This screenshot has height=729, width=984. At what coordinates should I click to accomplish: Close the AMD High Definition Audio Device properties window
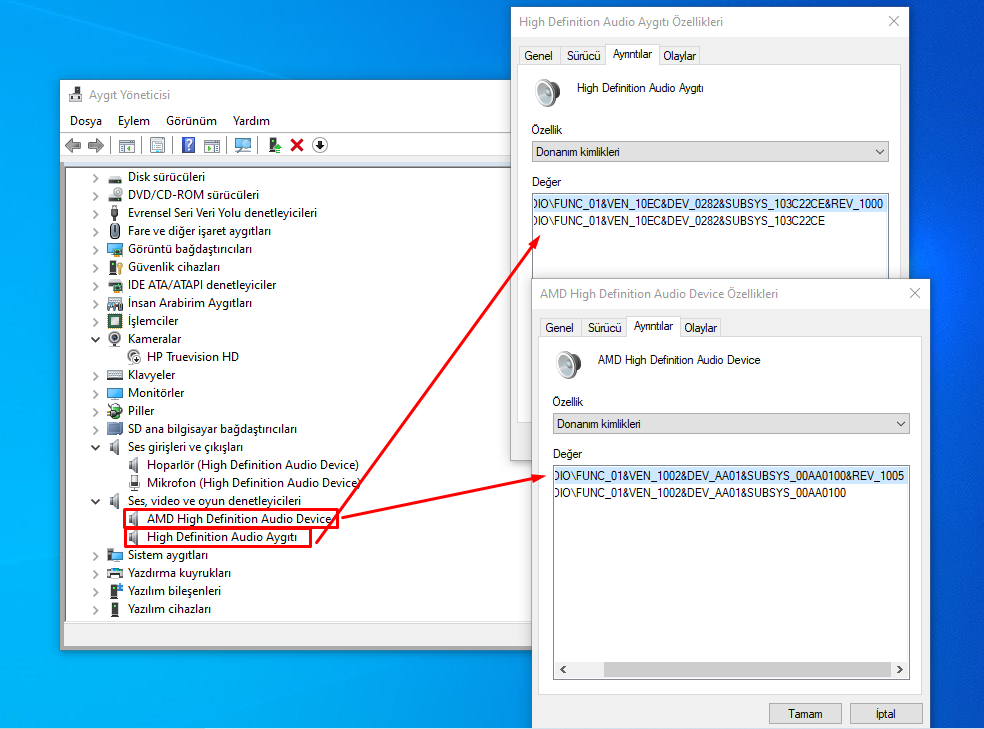(915, 293)
